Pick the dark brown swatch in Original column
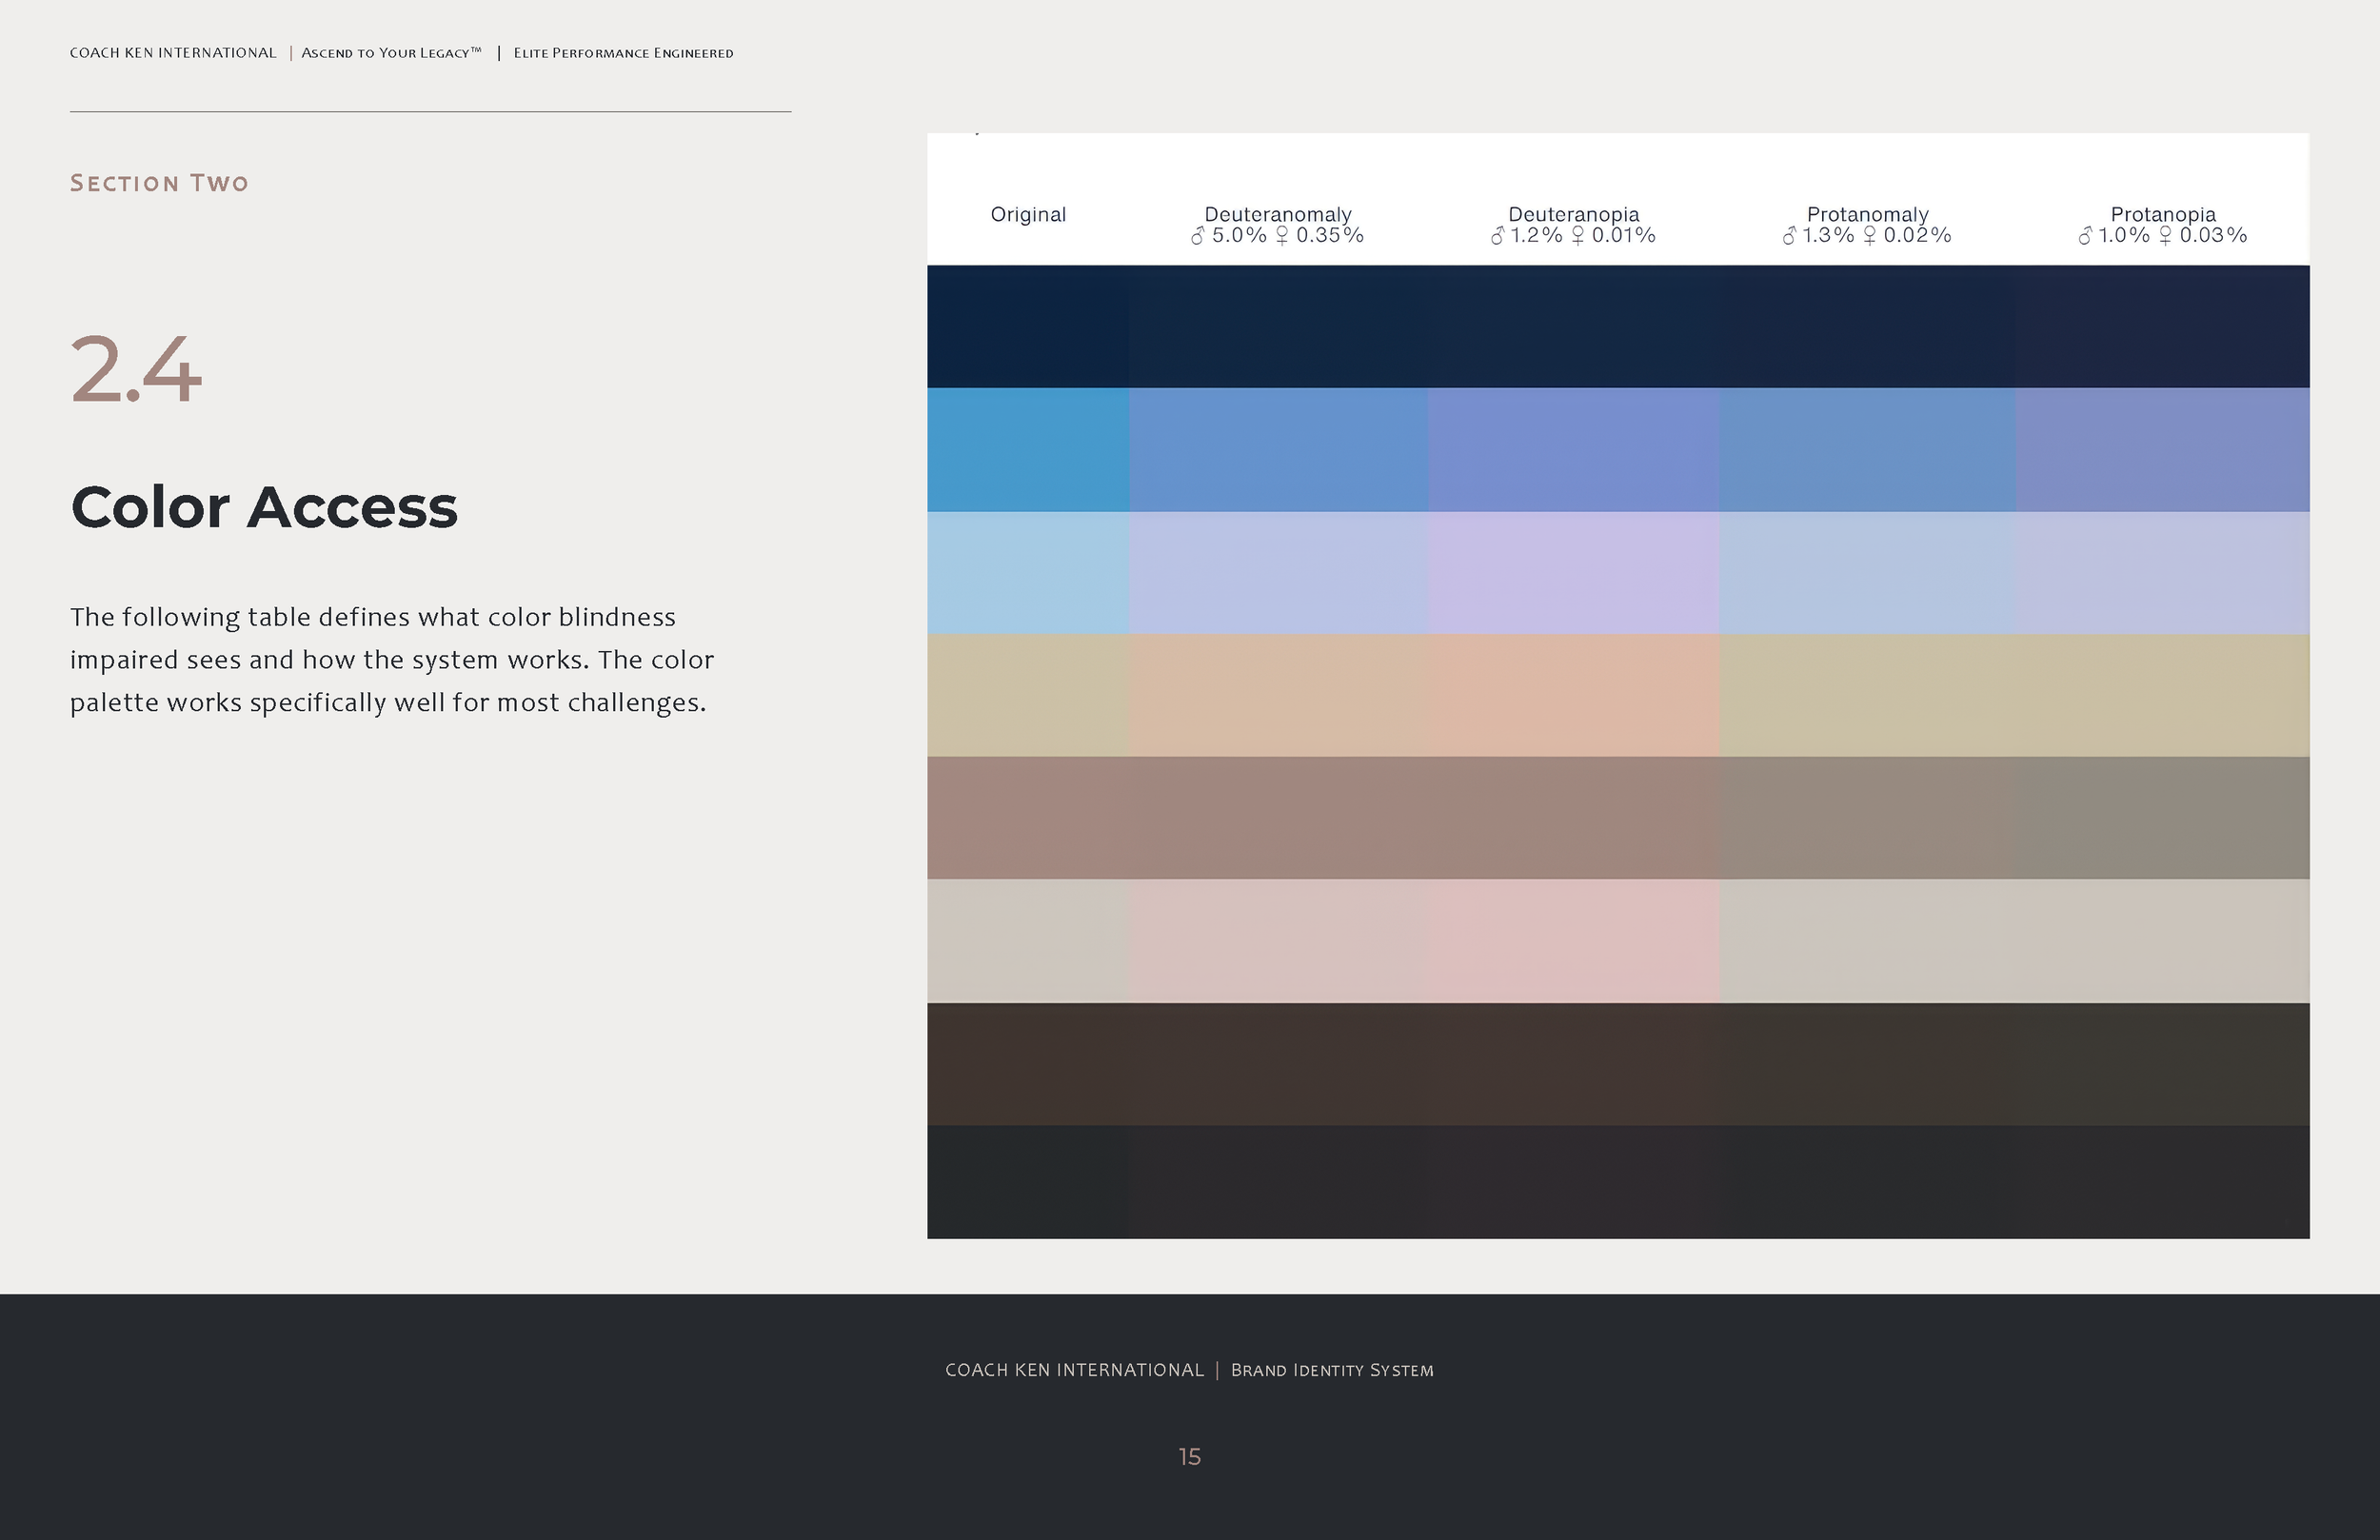2380x1540 pixels. 1028,1064
